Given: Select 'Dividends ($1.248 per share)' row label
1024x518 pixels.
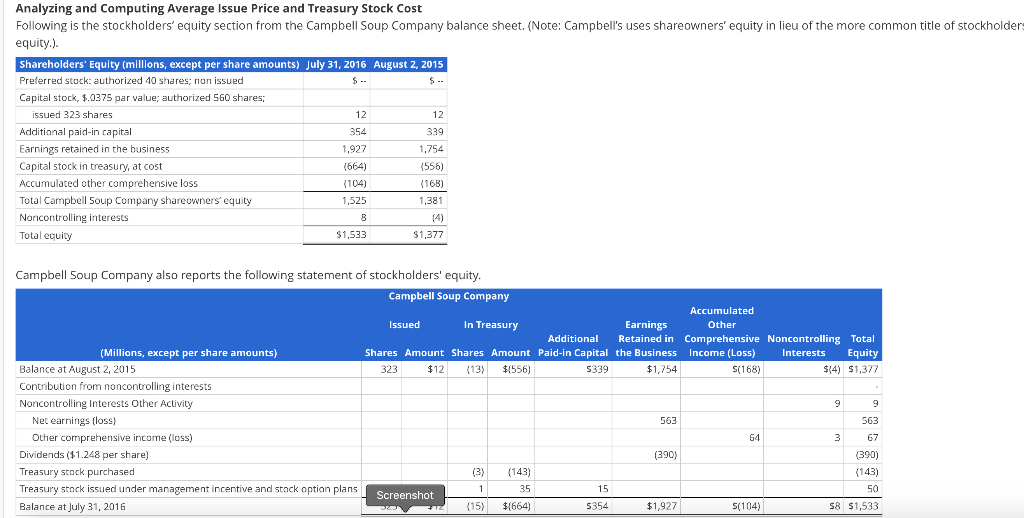Looking at the screenshot, I should pos(84,454).
